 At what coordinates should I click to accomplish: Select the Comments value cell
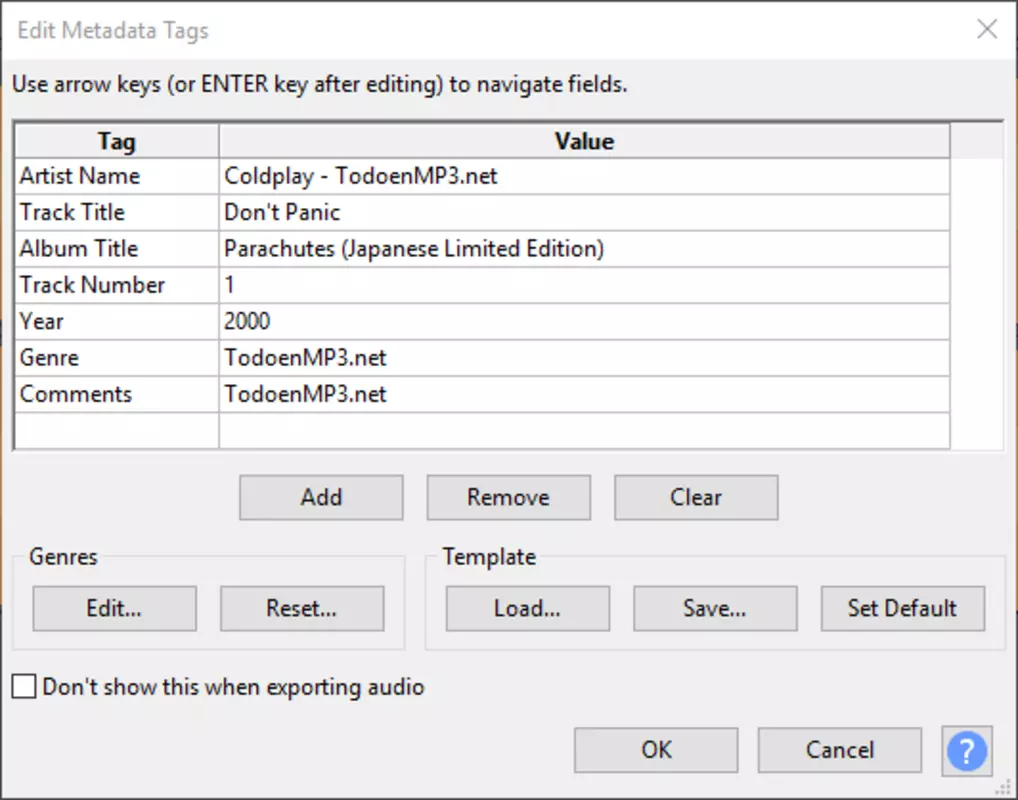point(584,394)
